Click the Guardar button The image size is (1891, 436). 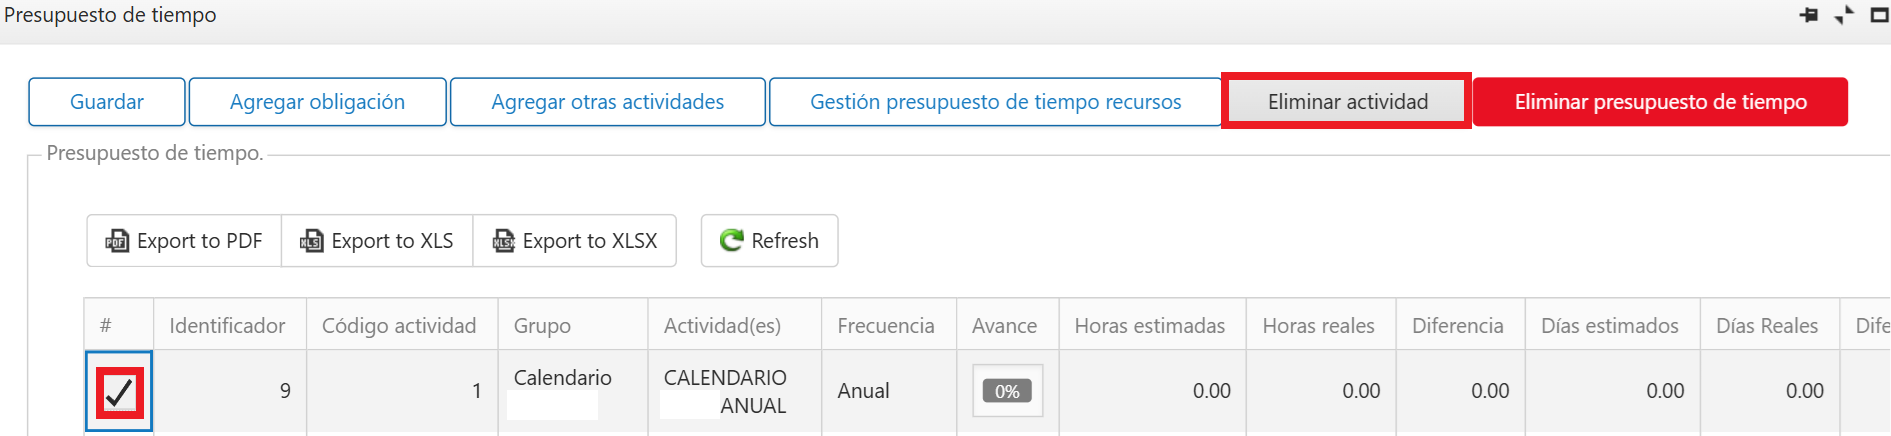pos(107,102)
